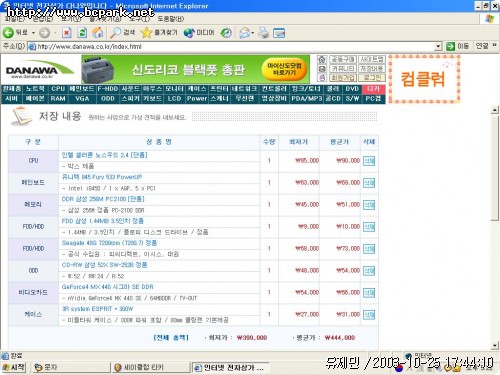
Task: Select the 메인보드 category tab
Action: [x=82, y=89]
